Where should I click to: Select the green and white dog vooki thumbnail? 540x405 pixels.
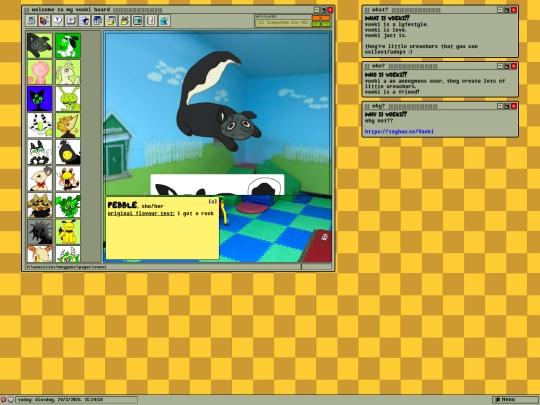point(68,45)
